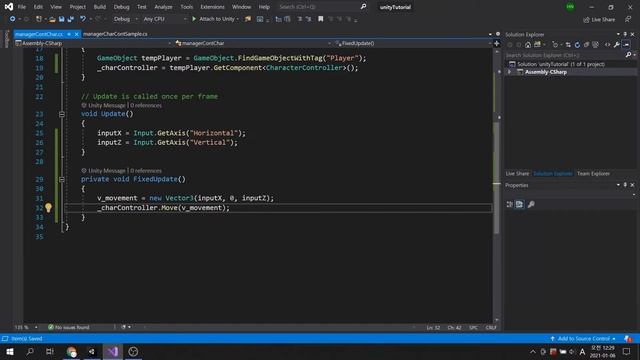
Task: Click Add to Source Control
Action: pos(583,339)
